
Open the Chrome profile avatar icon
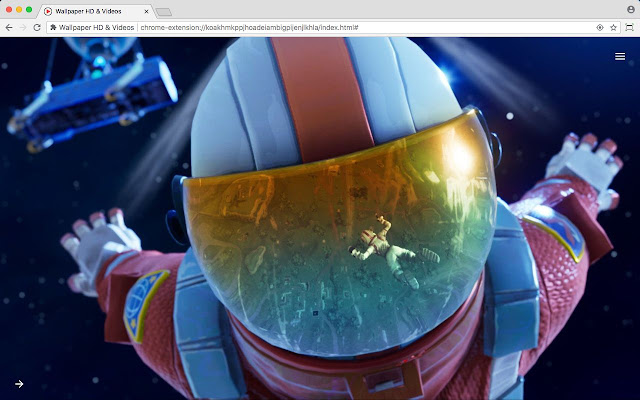pos(631,9)
